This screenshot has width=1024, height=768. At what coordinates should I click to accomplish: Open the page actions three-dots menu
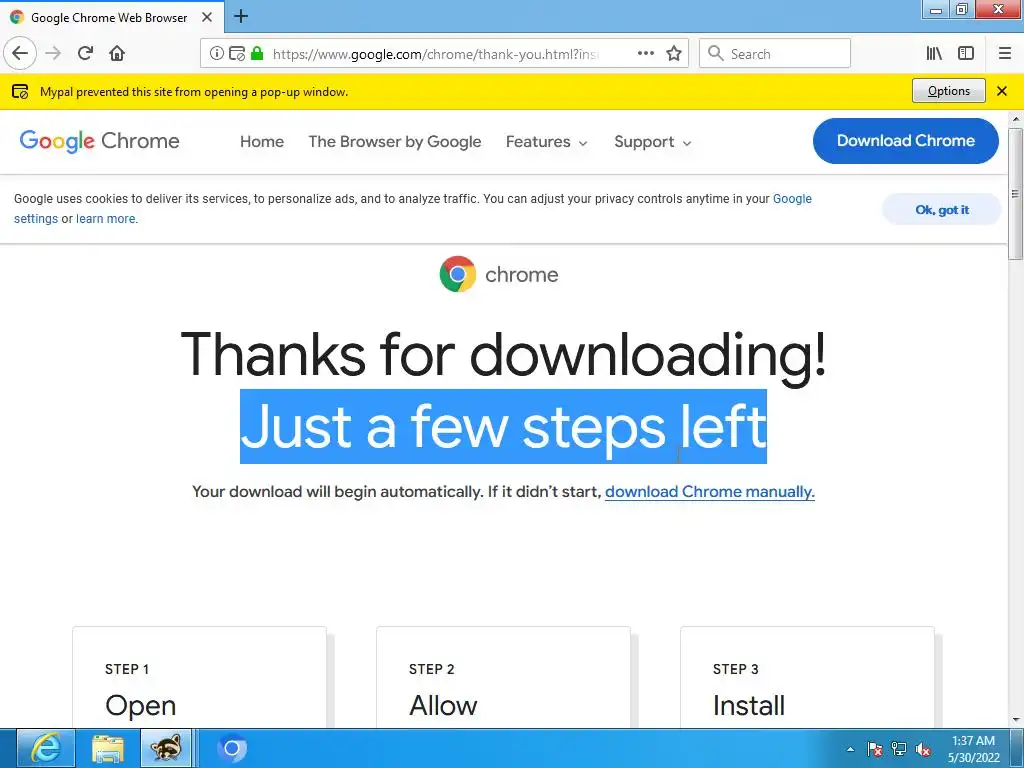point(646,54)
